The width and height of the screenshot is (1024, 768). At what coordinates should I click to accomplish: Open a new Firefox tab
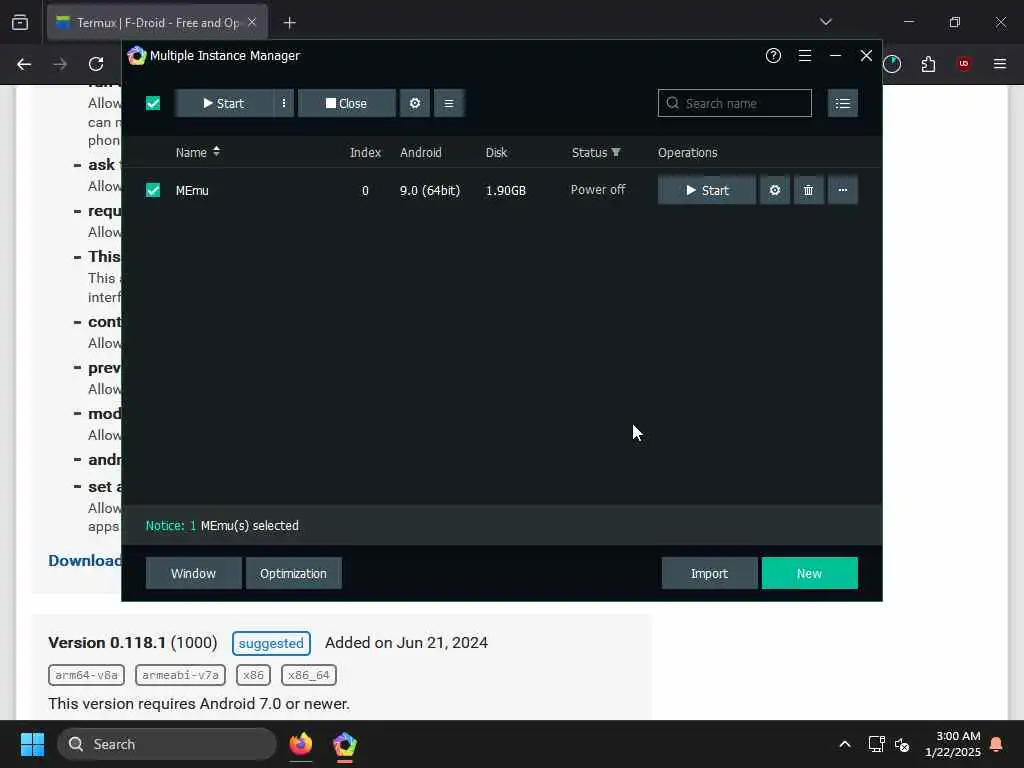289,23
